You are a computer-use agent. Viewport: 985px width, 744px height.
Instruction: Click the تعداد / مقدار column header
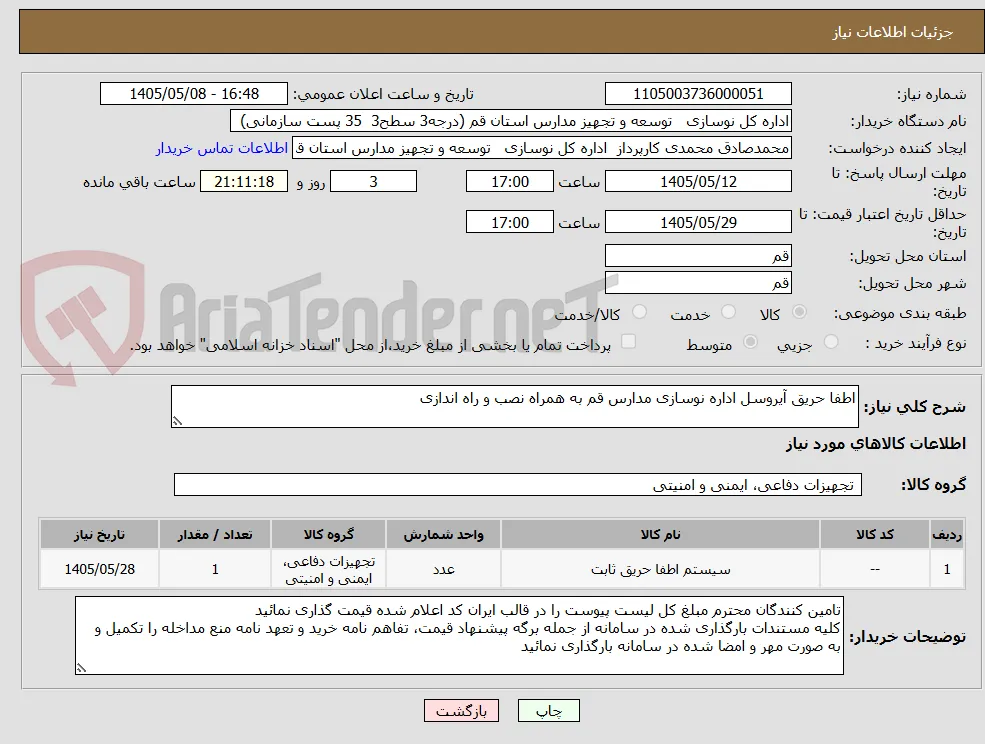pos(215,535)
